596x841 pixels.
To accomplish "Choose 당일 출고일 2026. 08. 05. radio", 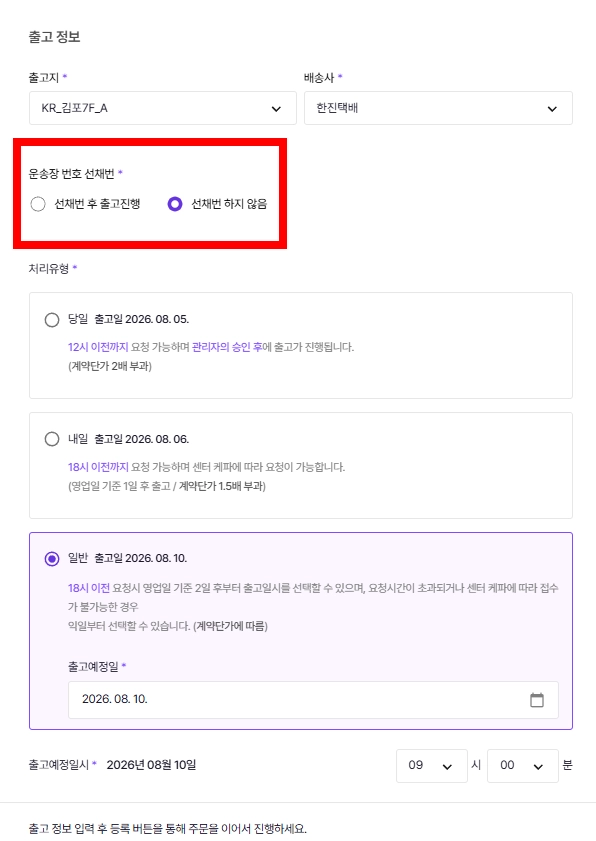I will 52,320.
